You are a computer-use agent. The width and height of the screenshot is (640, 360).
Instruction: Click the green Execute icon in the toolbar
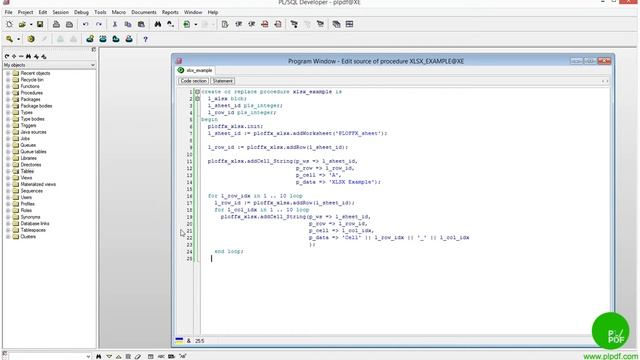click(x=187, y=24)
